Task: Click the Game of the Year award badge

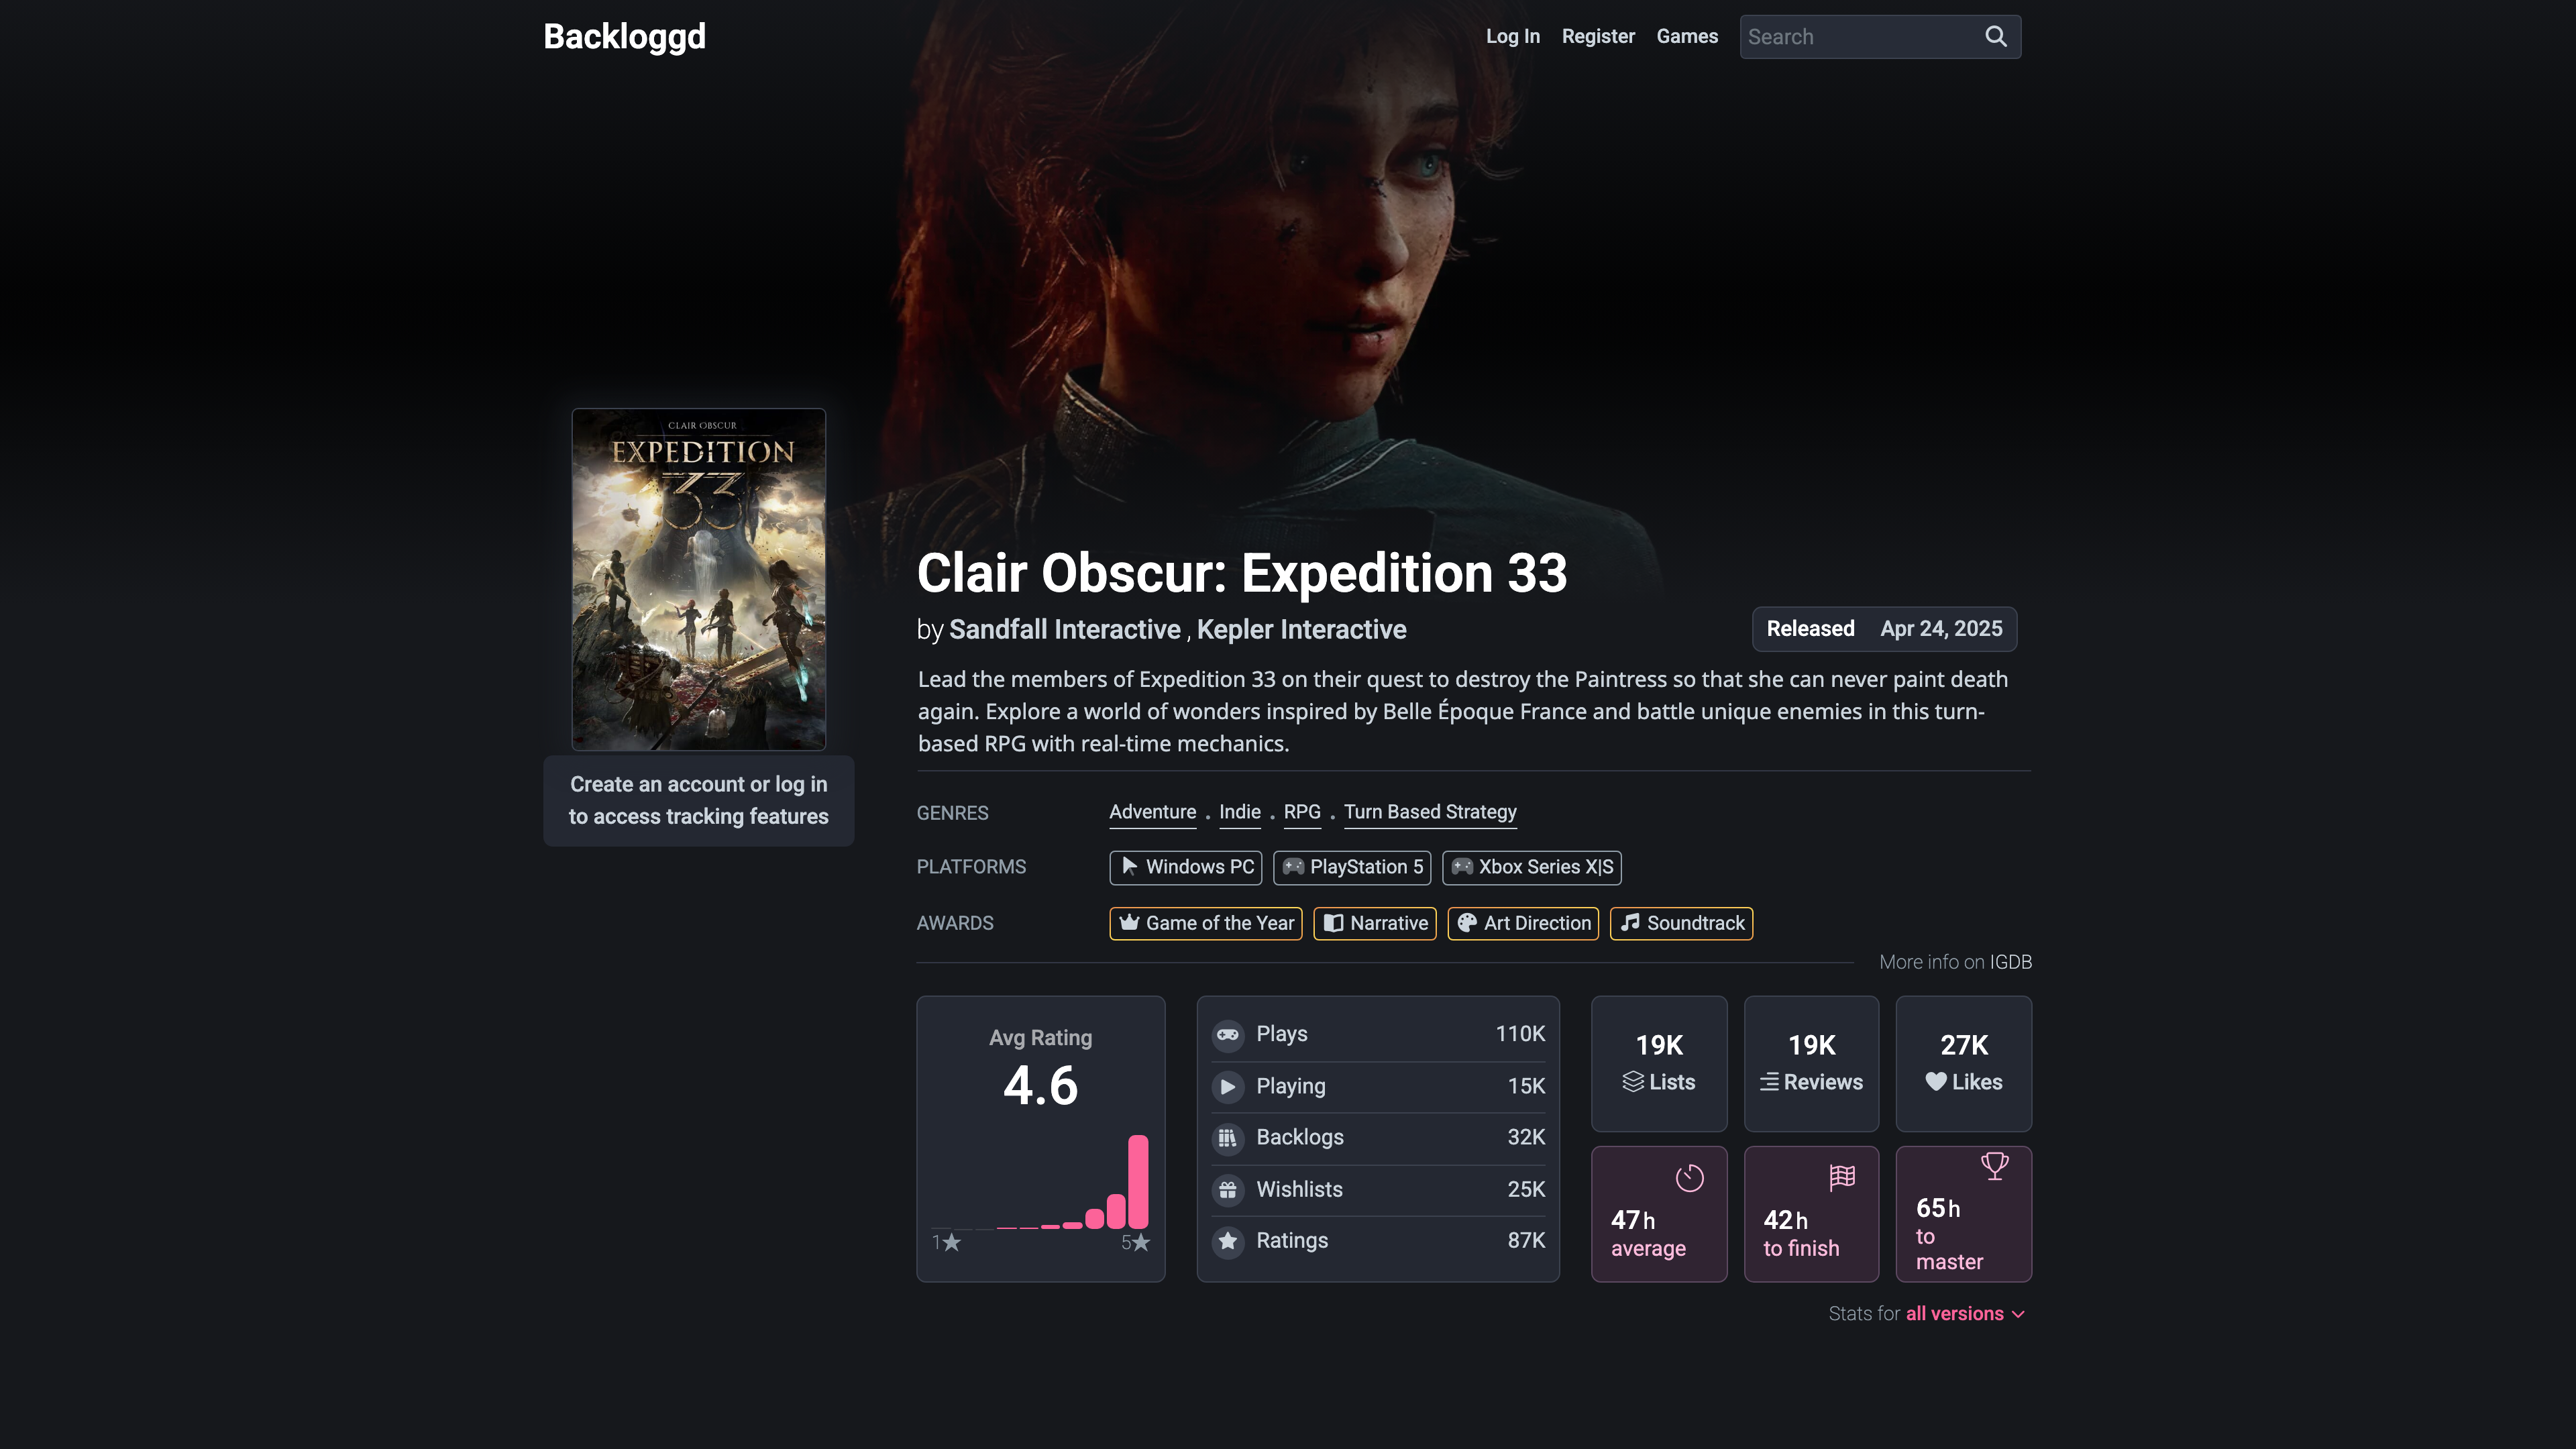Action: tap(1205, 923)
